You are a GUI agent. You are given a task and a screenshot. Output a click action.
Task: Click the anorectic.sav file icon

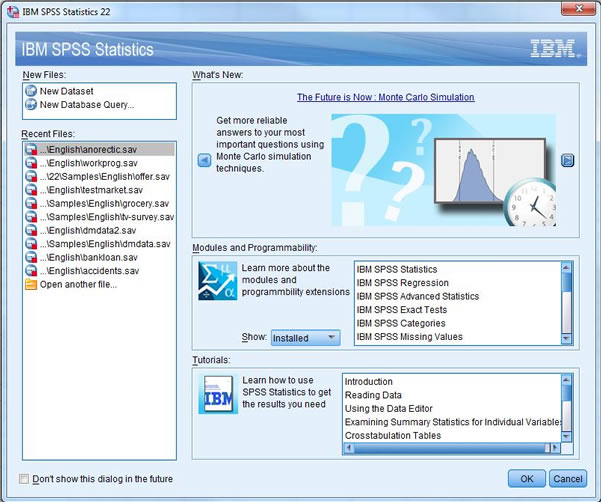point(31,149)
